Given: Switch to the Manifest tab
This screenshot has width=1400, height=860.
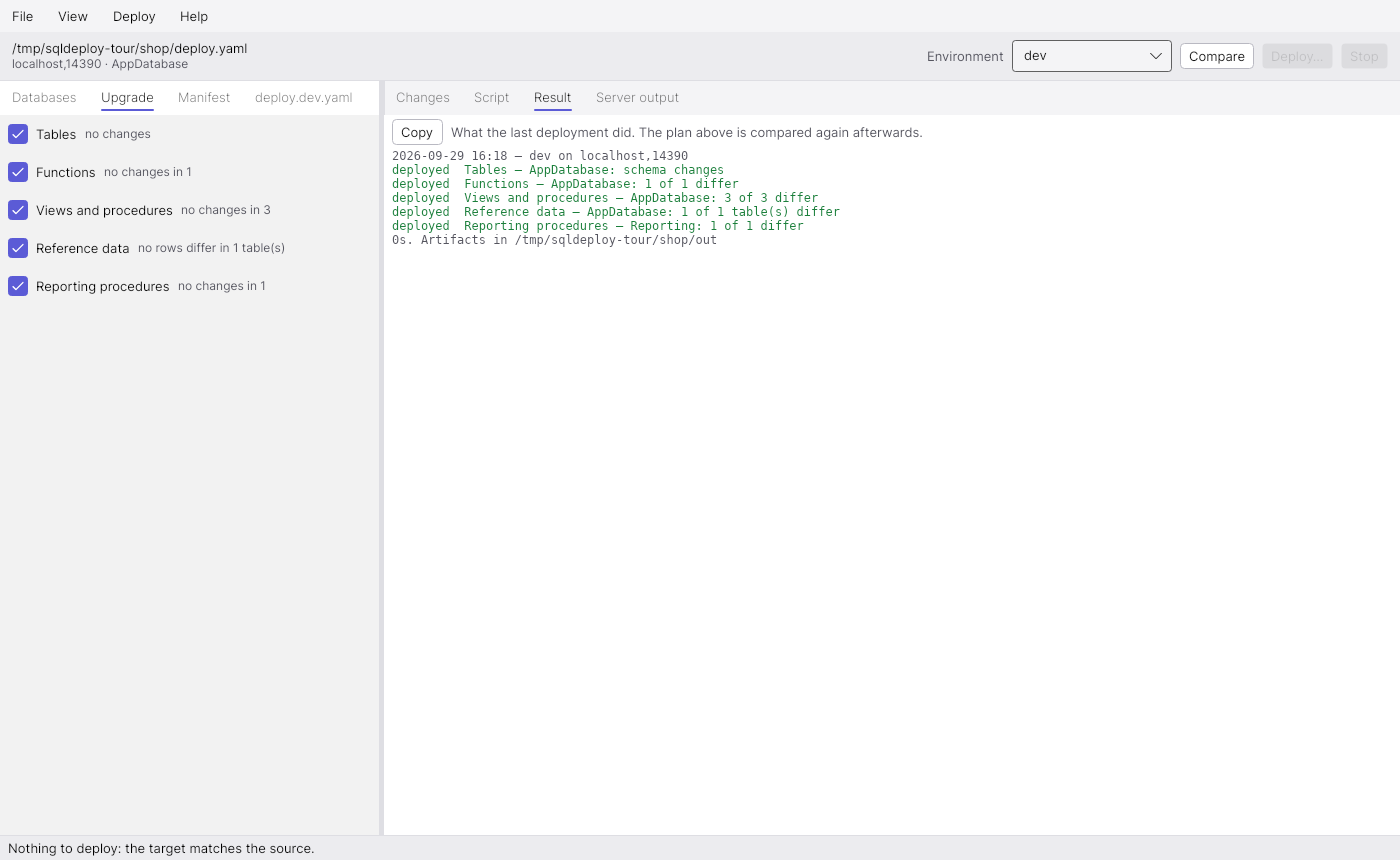Looking at the screenshot, I should point(204,97).
